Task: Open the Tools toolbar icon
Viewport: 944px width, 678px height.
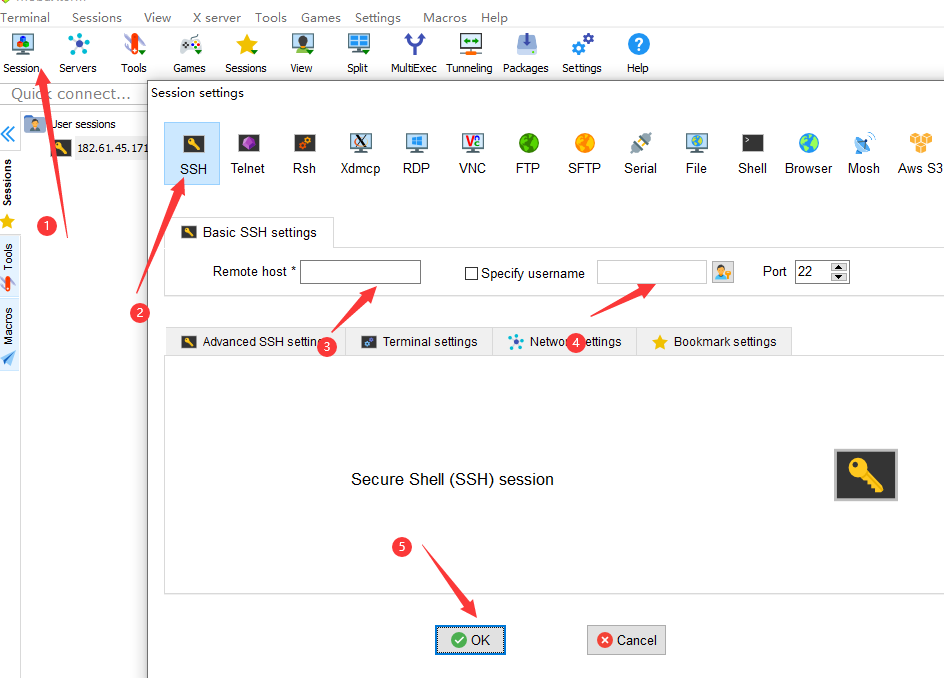Action: pyautogui.click(x=134, y=54)
